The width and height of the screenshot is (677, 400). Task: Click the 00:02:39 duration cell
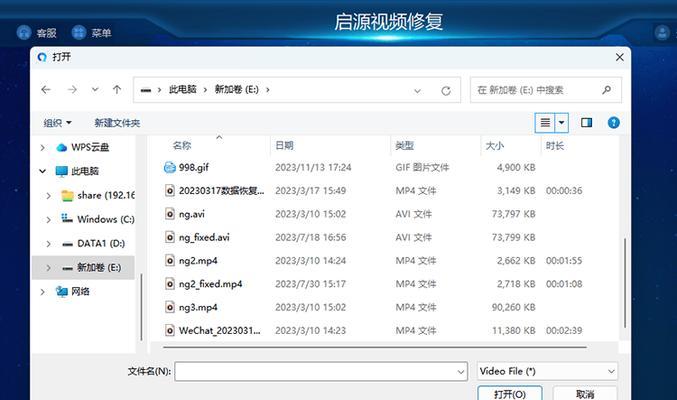(x=564, y=330)
